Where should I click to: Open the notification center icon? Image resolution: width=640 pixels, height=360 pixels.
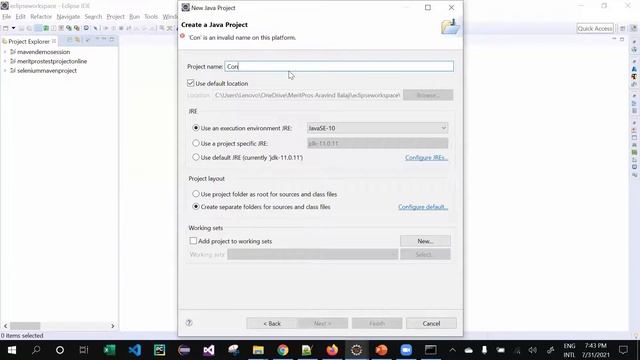pyautogui.click(x=623, y=350)
